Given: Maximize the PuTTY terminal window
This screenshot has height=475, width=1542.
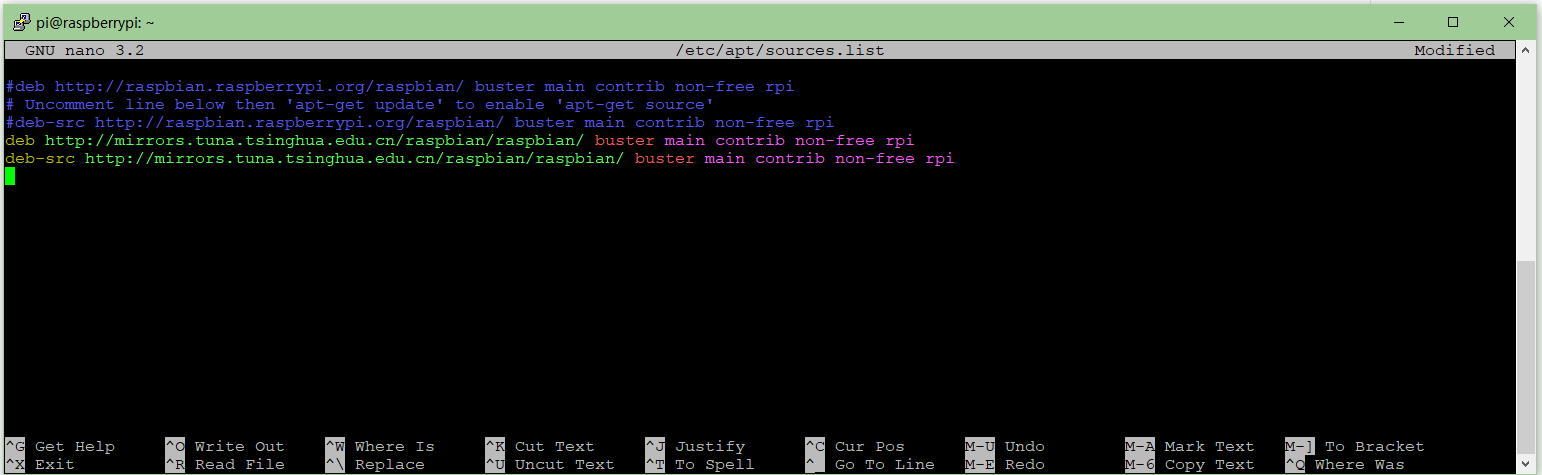Looking at the screenshot, I should pyautogui.click(x=1453, y=22).
